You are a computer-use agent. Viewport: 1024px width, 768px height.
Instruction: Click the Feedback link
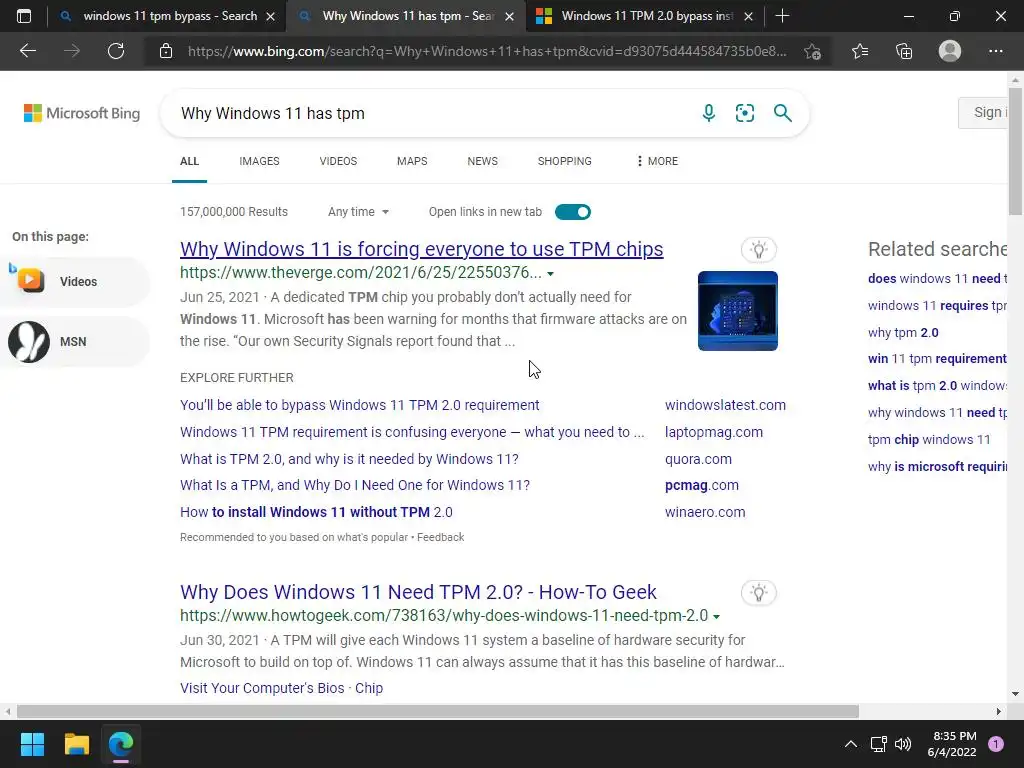click(441, 537)
